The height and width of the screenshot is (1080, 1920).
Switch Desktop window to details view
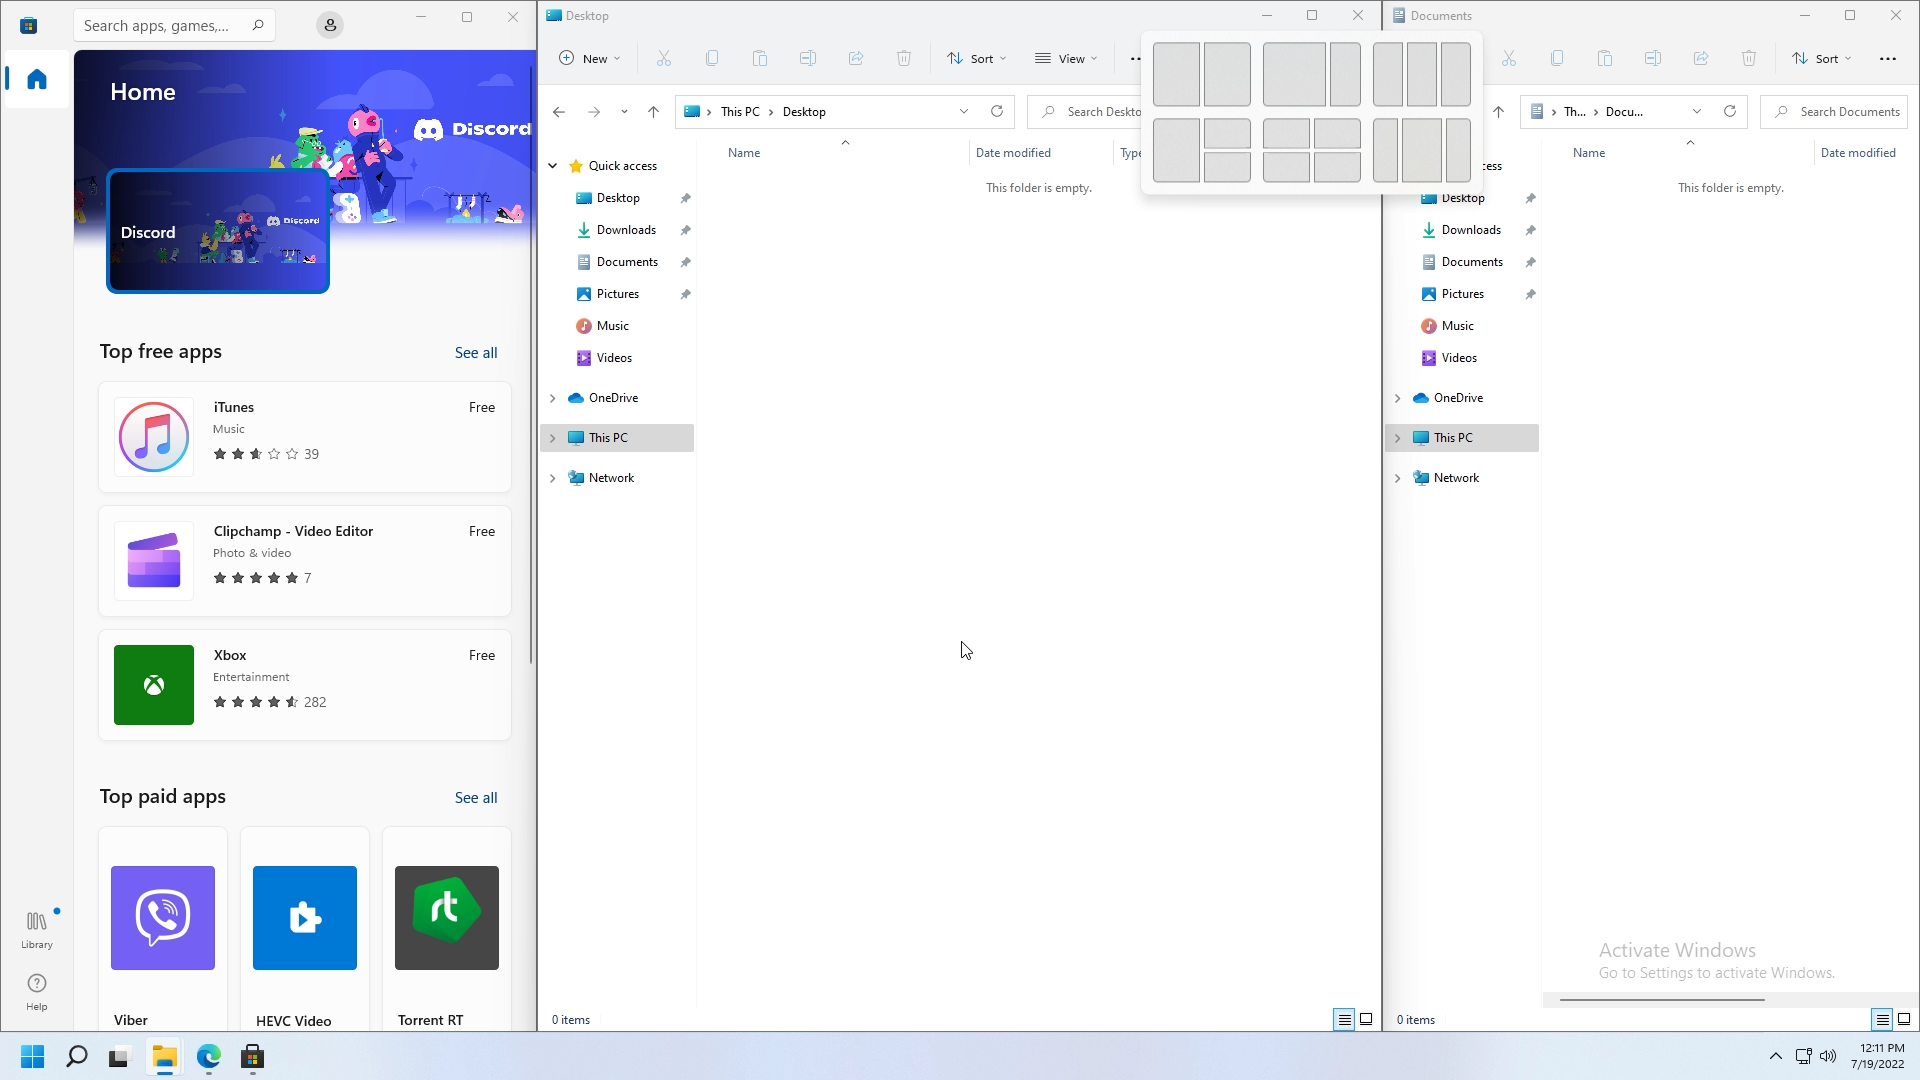click(x=1344, y=1020)
